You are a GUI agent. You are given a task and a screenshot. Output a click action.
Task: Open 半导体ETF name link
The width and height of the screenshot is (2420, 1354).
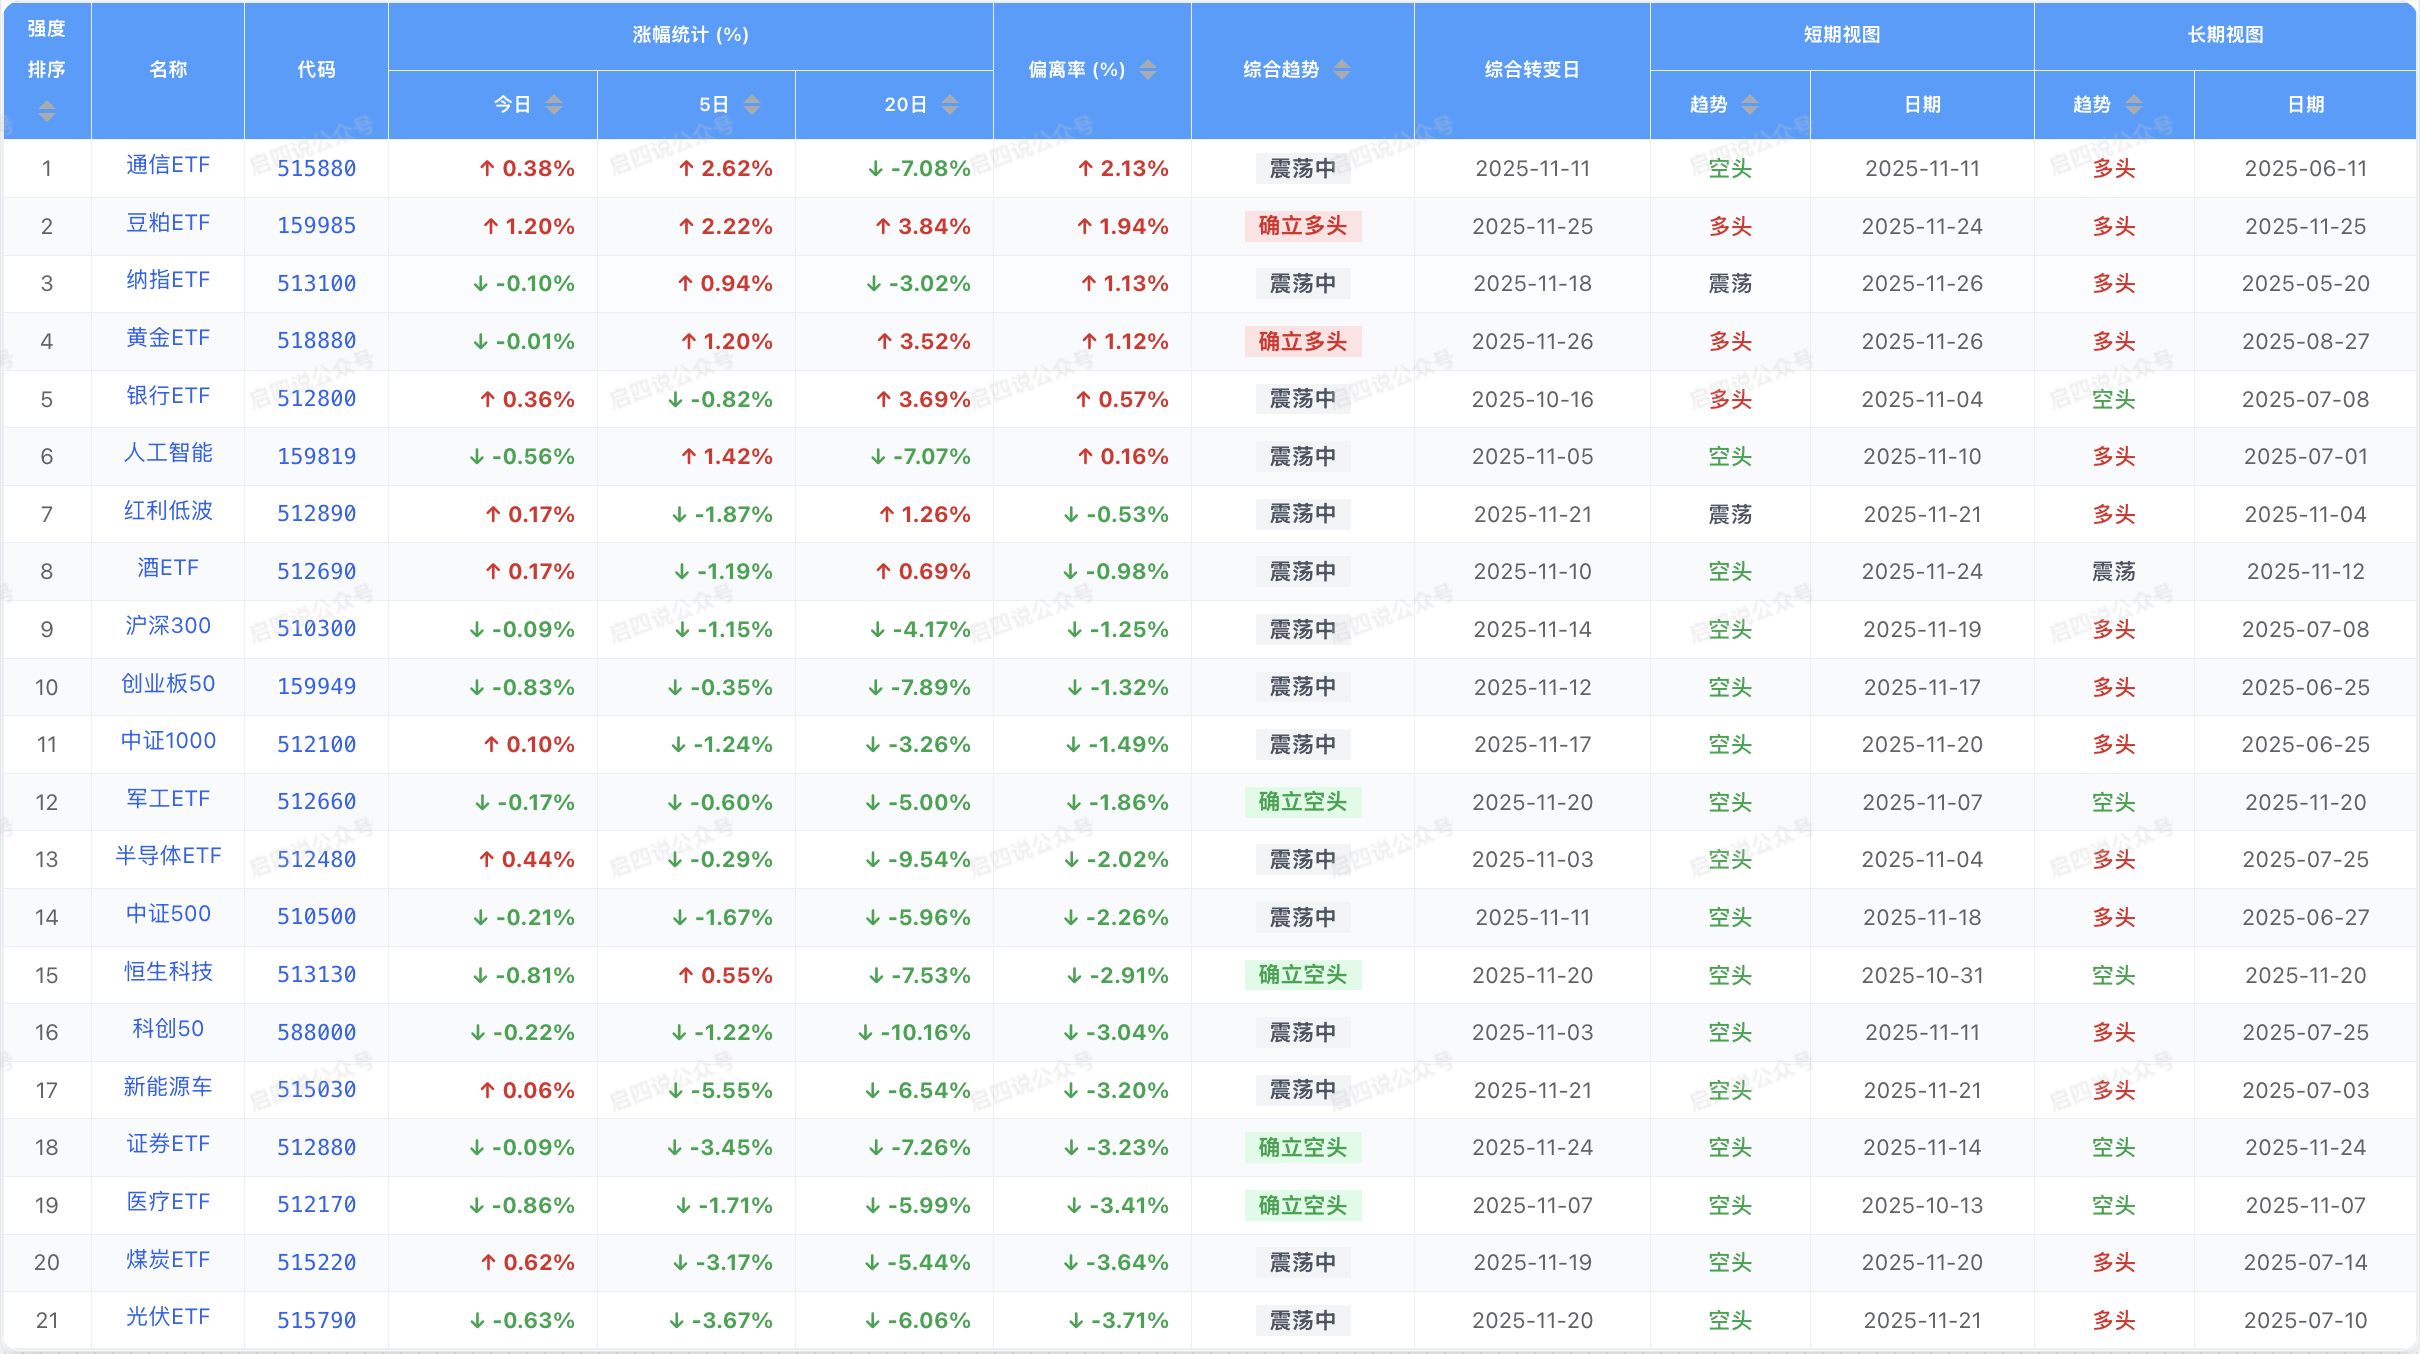tap(168, 856)
